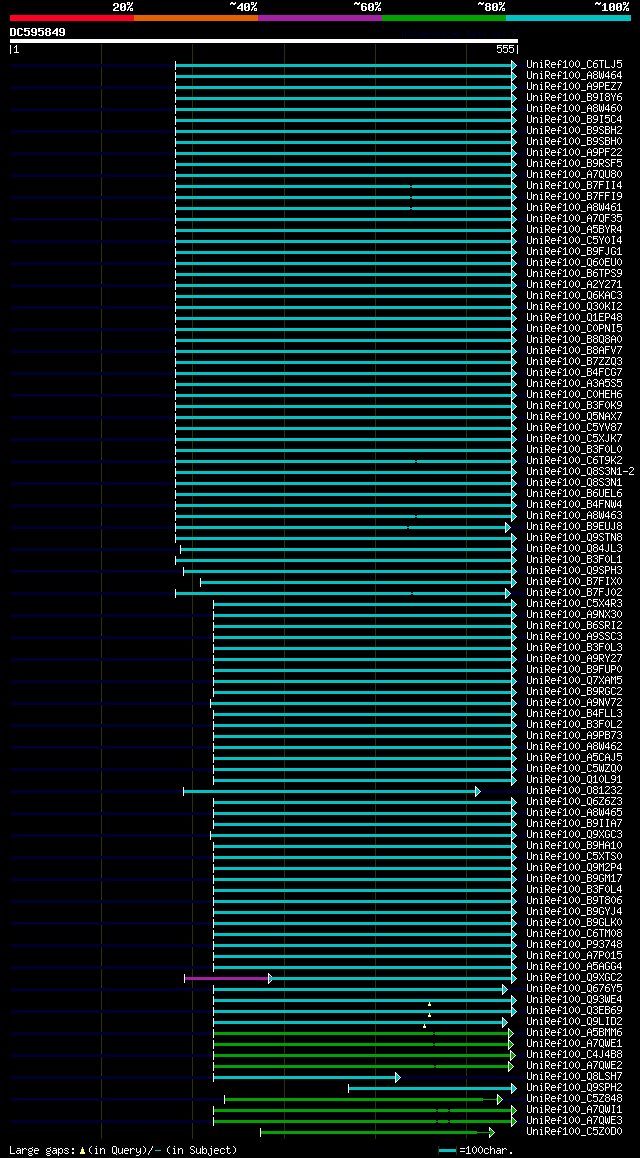
Task: Click the green alignment bar for UniRef100_A5BMM6
Action: click(x=363, y=1033)
